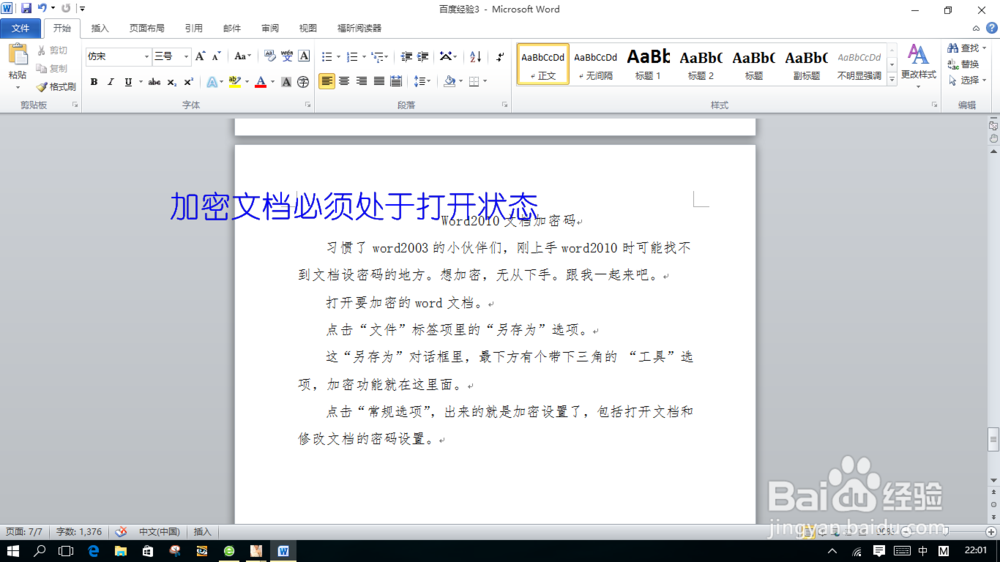Viewport: 1000px width, 562px height.
Task: Open Word Help question mark icon
Action: coord(992,28)
